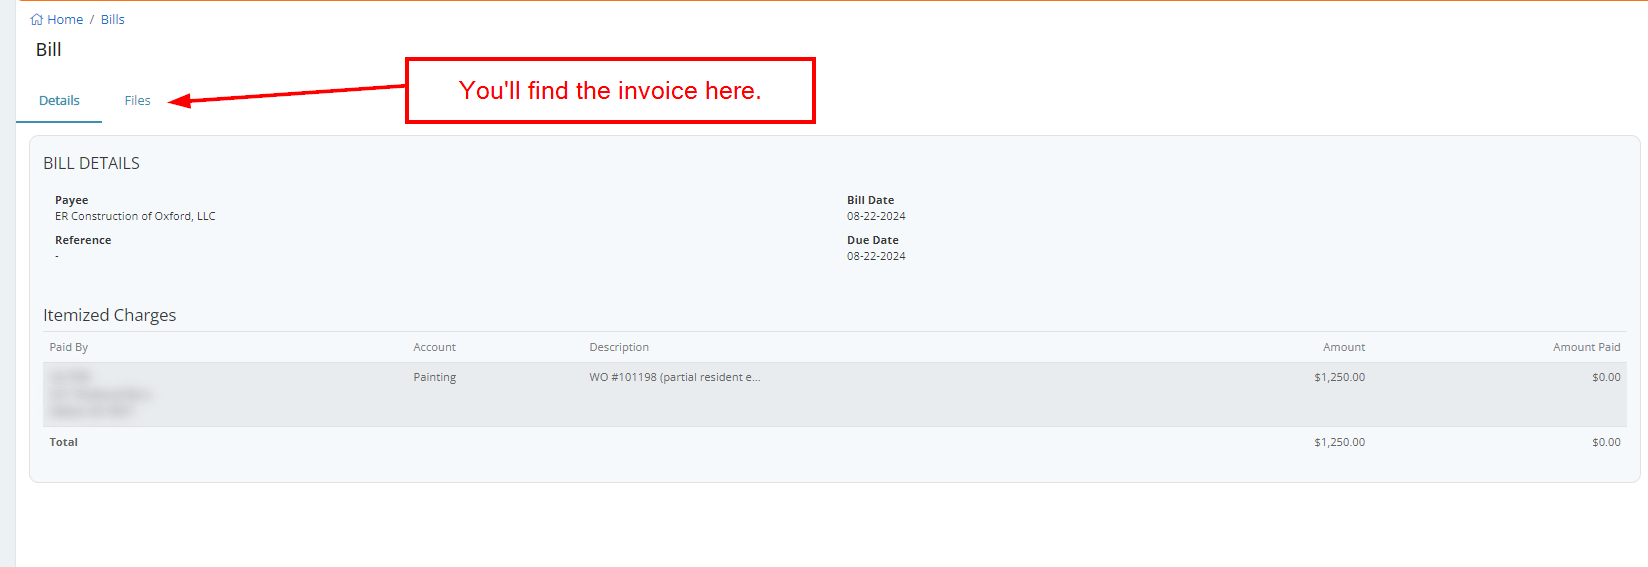Click the date under Due Date
The width and height of the screenshot is (1648, 567).
[876, 256]
